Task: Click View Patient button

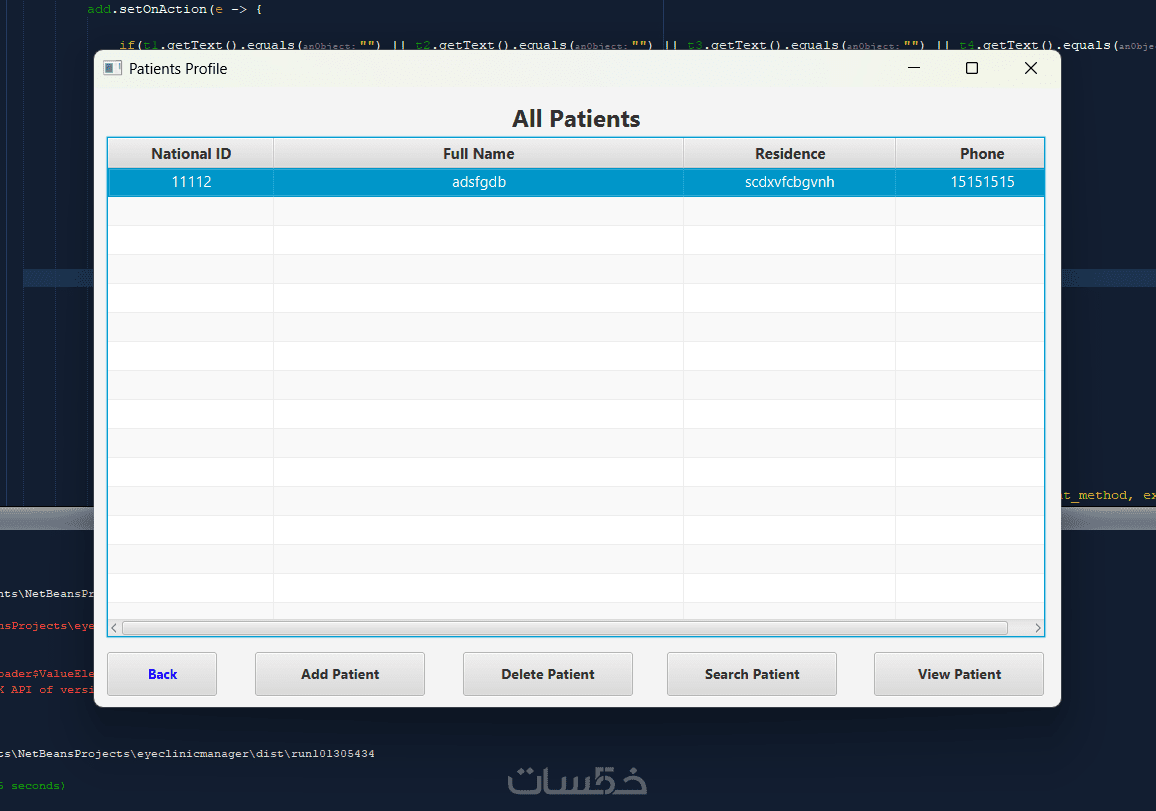Action: tap(959, 674)
